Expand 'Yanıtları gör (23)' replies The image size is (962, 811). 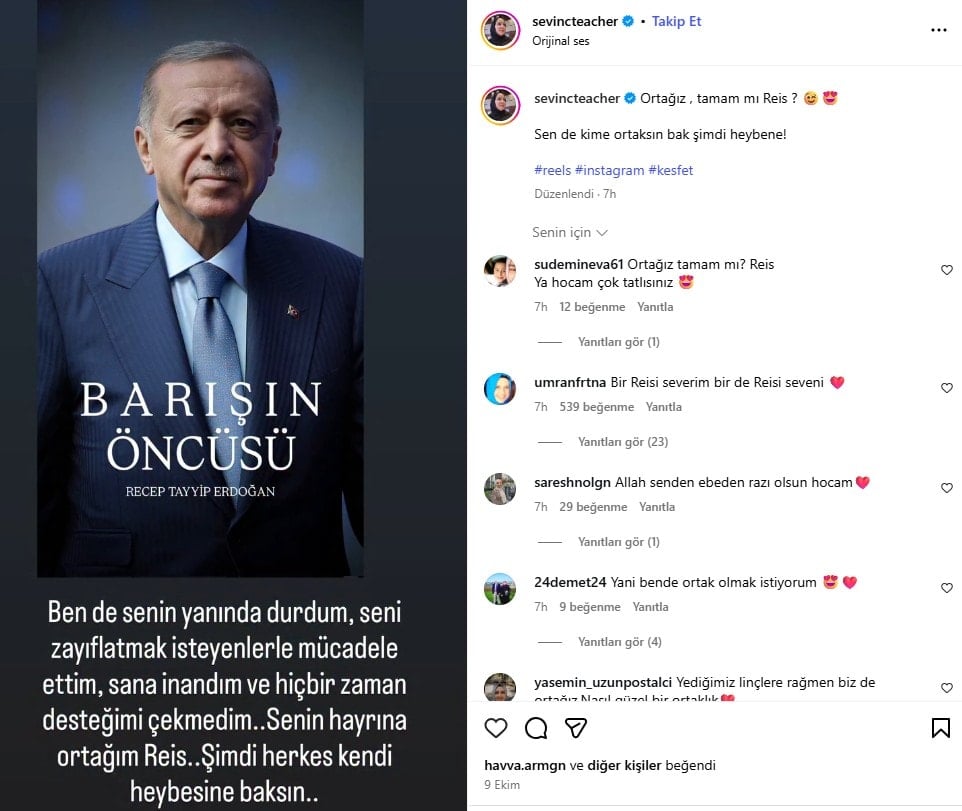[x=623, y=442]
